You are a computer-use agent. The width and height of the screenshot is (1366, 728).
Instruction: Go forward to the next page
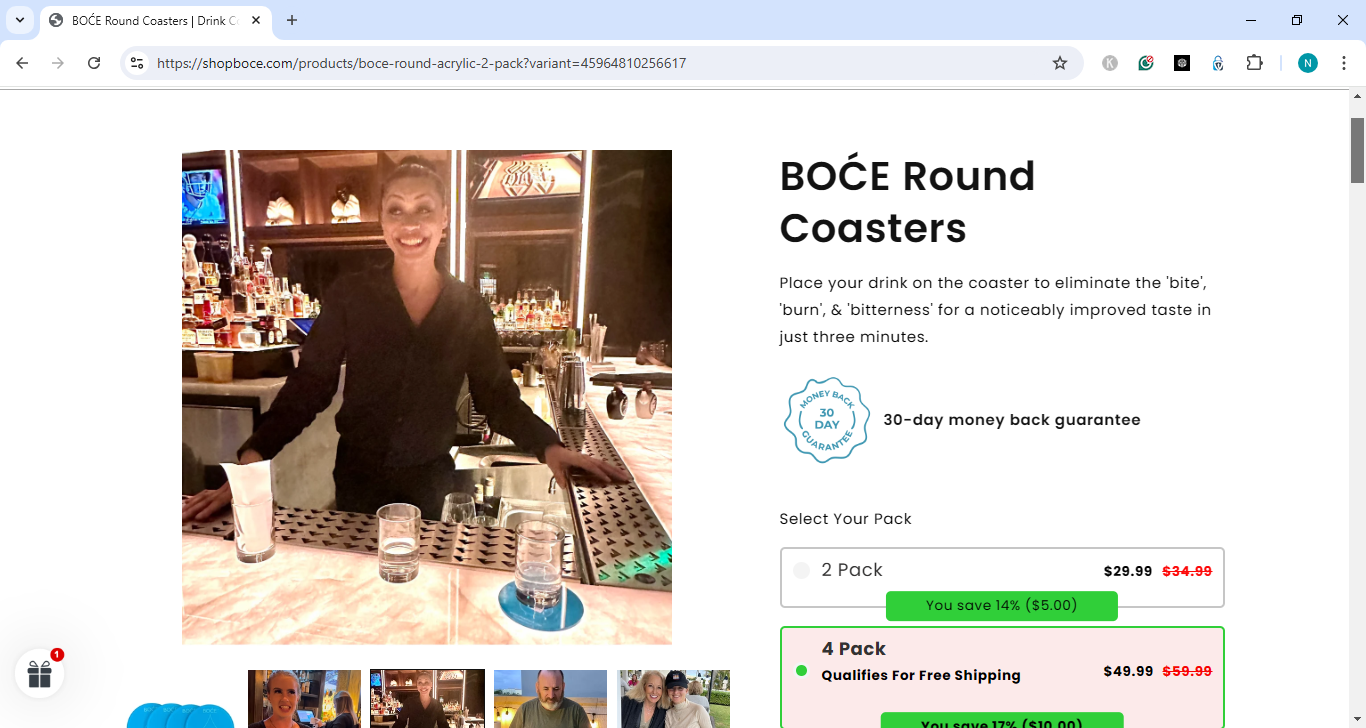point(58,63)
